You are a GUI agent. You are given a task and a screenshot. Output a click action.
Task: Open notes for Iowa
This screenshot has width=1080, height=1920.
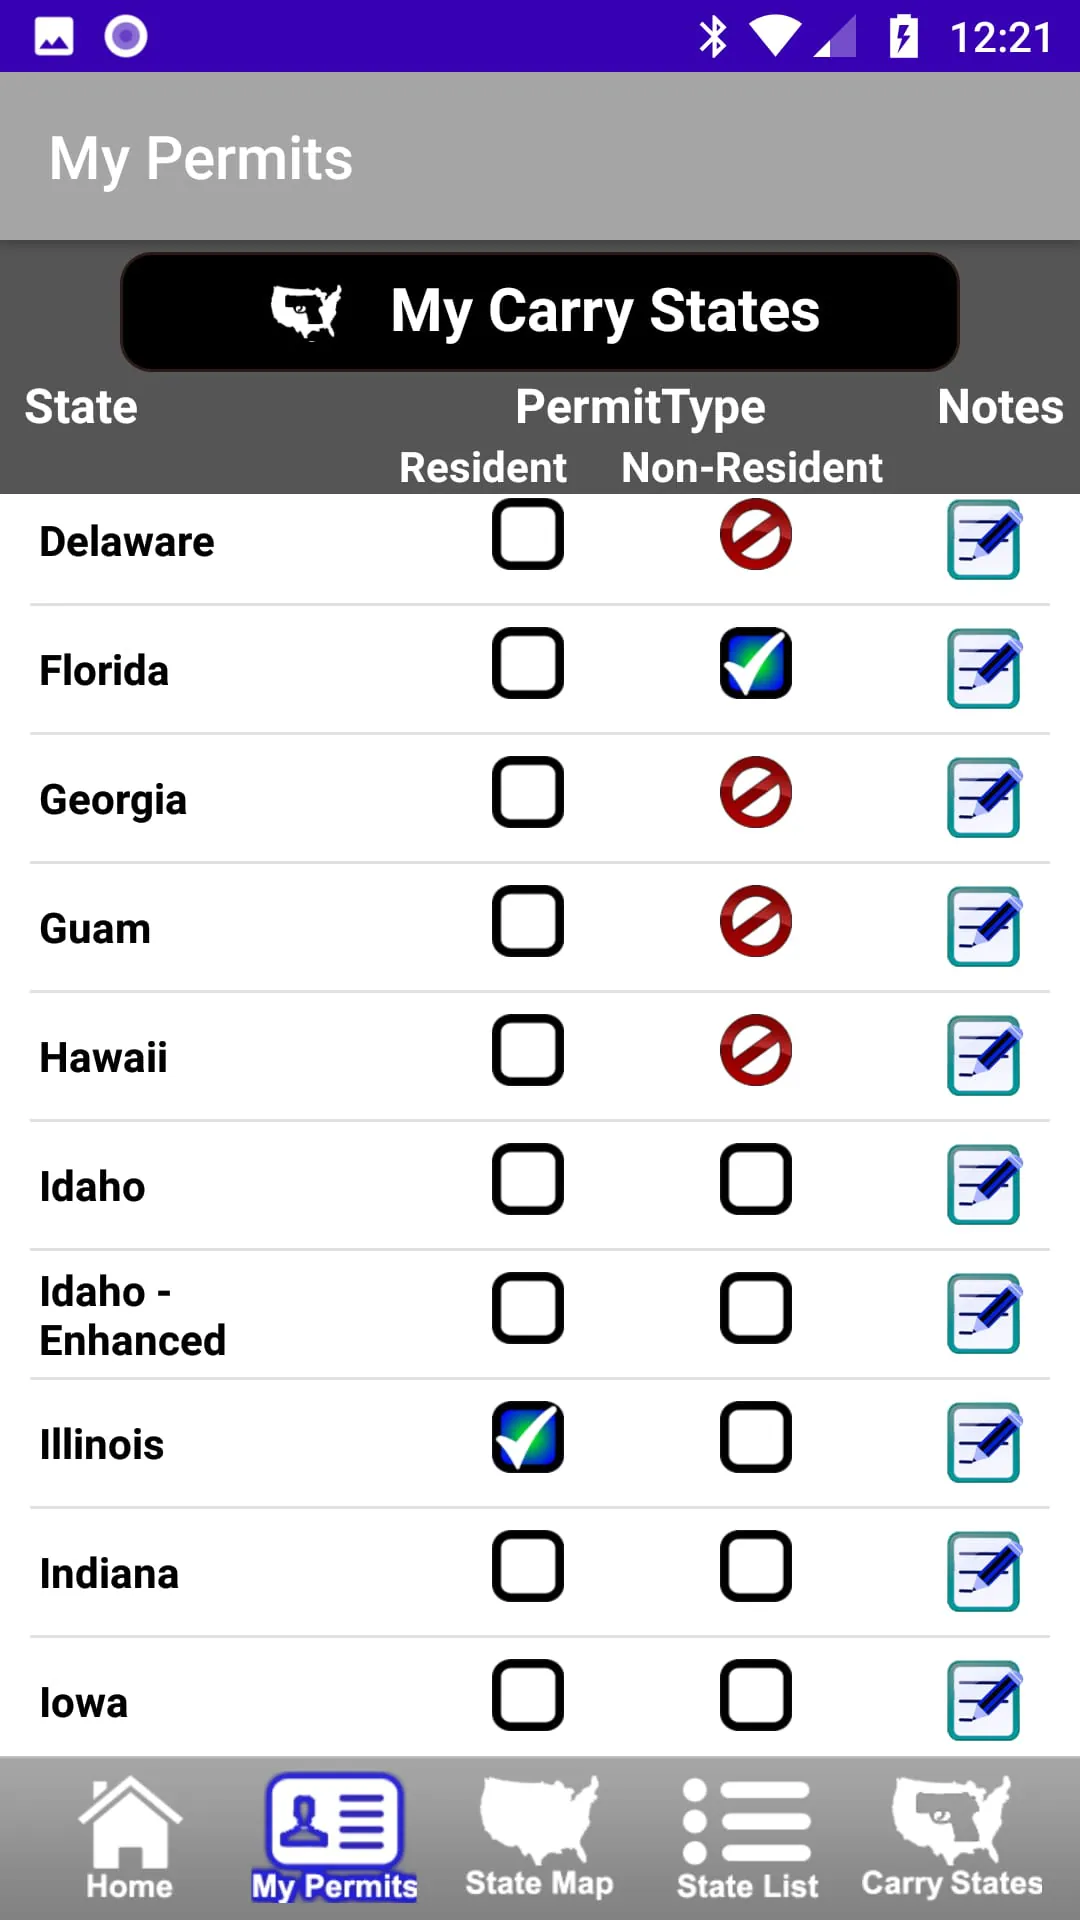point(983,1698)
